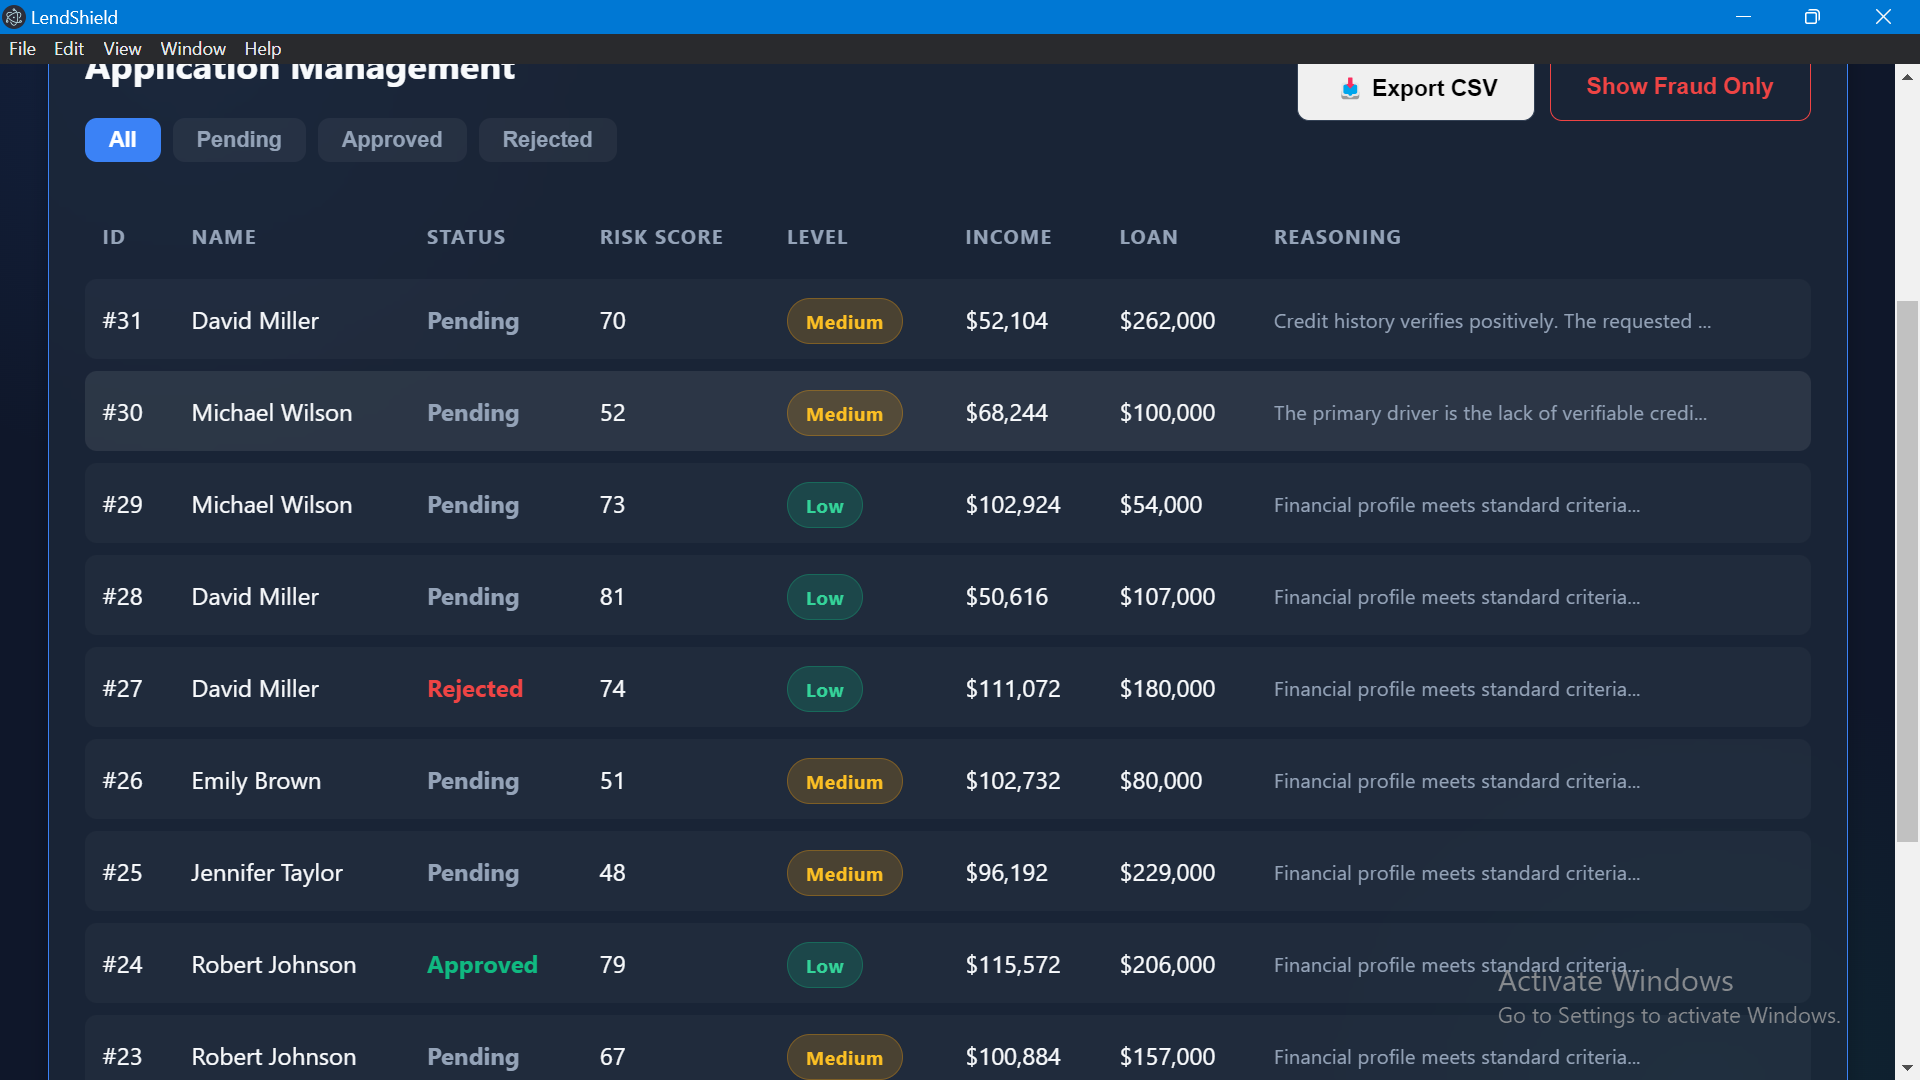1920x1080 pixels.
Task: Switch to the Rejected filter tab
Action: [547, 140]
